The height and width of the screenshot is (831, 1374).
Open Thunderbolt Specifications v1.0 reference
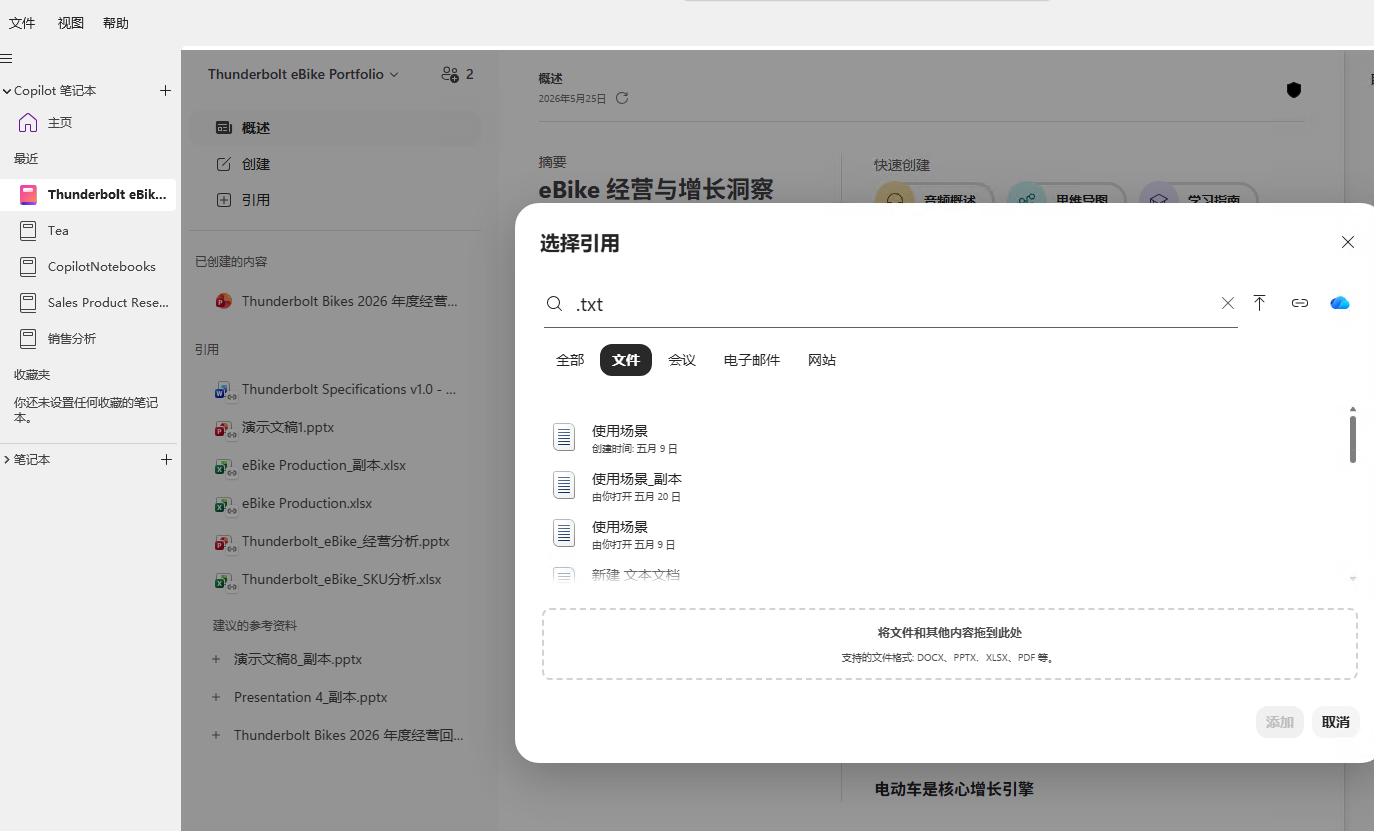pos(335,390)
